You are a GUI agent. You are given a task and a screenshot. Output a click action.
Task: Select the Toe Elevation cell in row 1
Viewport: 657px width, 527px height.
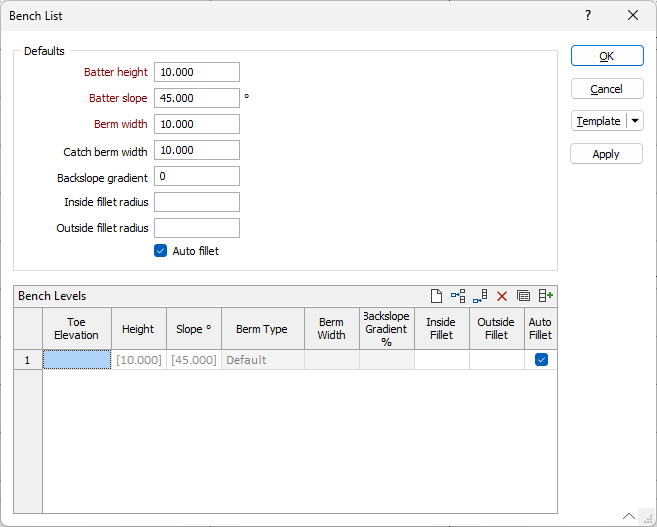pyautogui.click(x=77, y=360)
